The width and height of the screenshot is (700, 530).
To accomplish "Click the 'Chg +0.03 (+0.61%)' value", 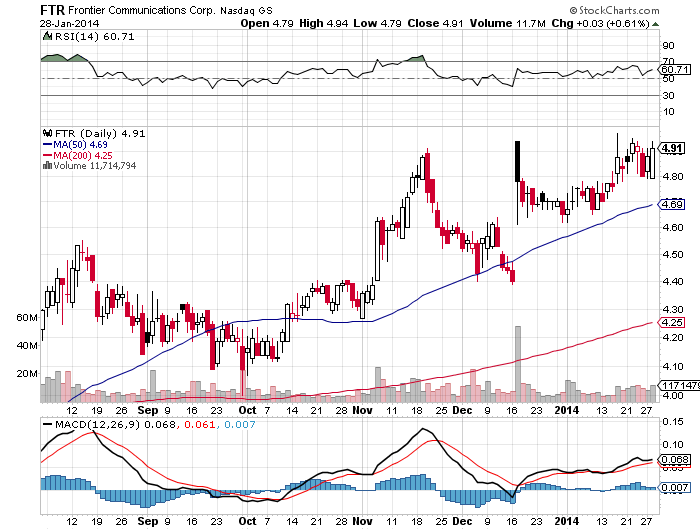I will coord(600,23).
